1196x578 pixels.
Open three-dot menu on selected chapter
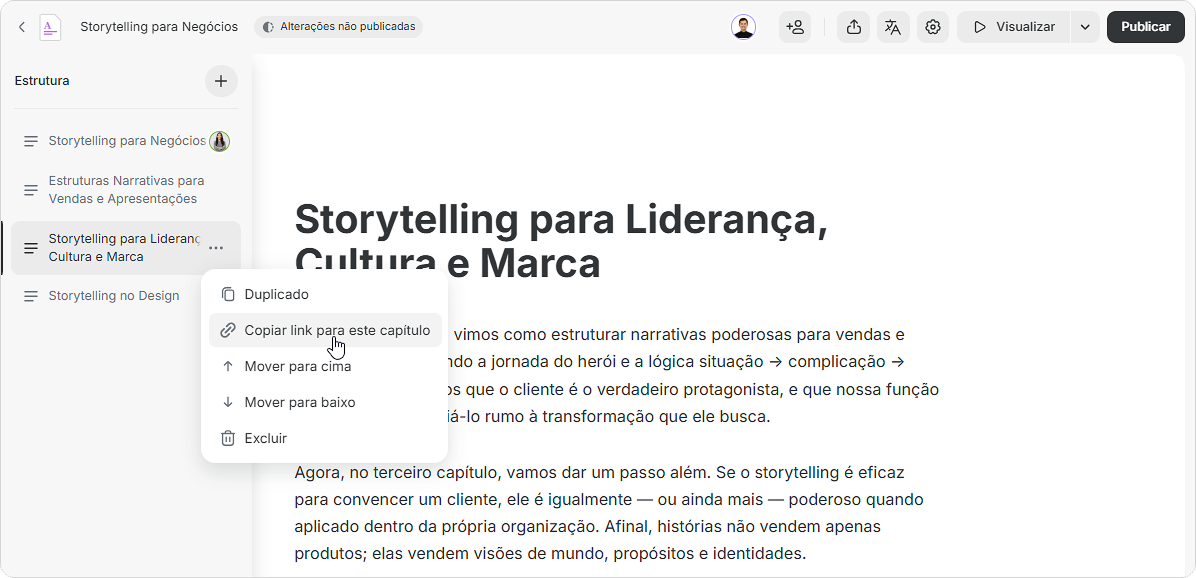point(216,248)
